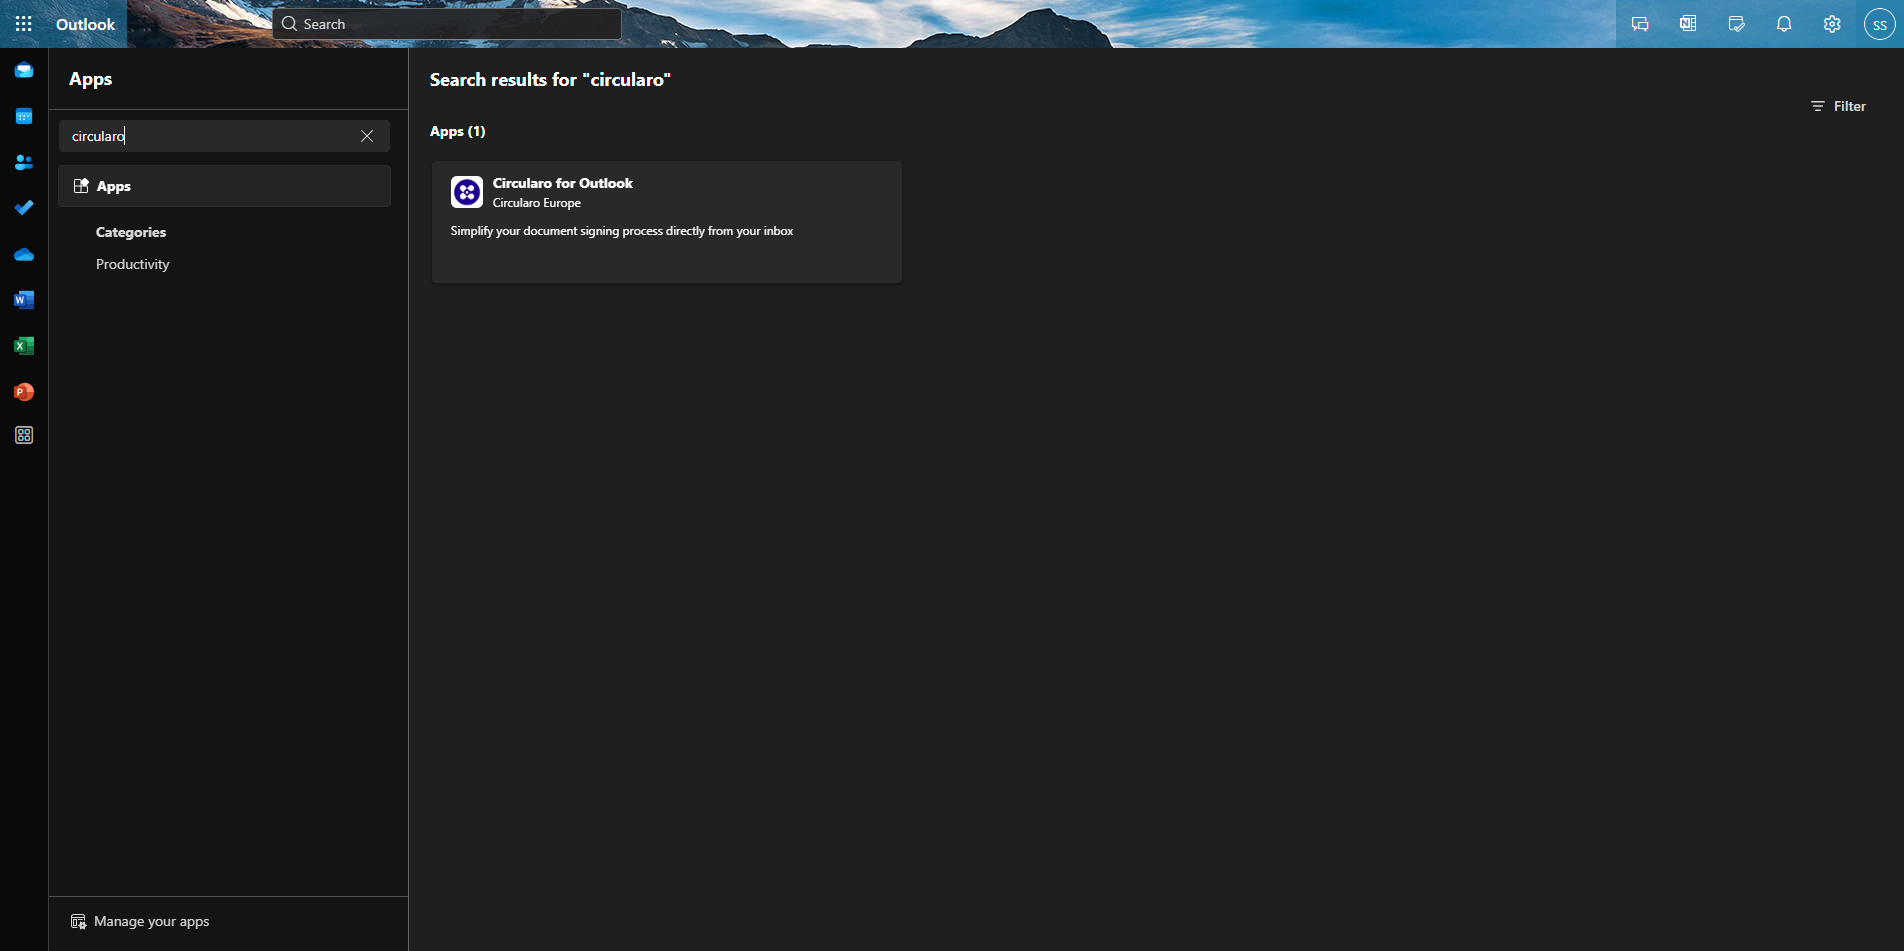Open the Mail view in the sidebar
The image size is (1904, 951).
pos(23,70)
